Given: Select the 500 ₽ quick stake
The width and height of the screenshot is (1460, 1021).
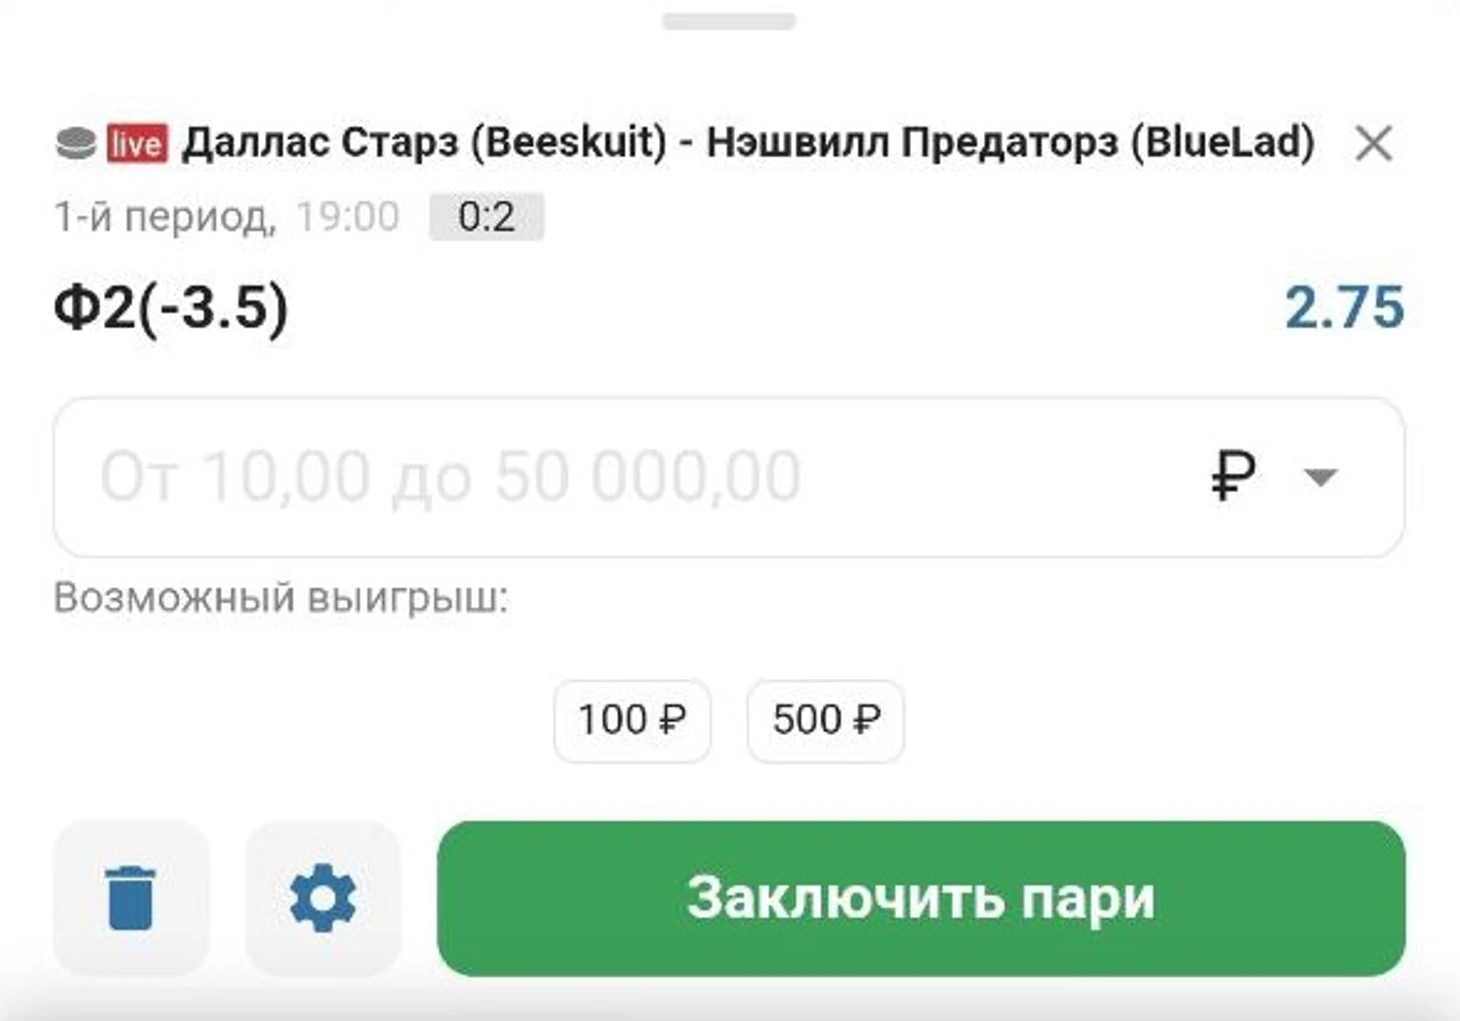Looking at the screenshot, I should tap(826, 721).
